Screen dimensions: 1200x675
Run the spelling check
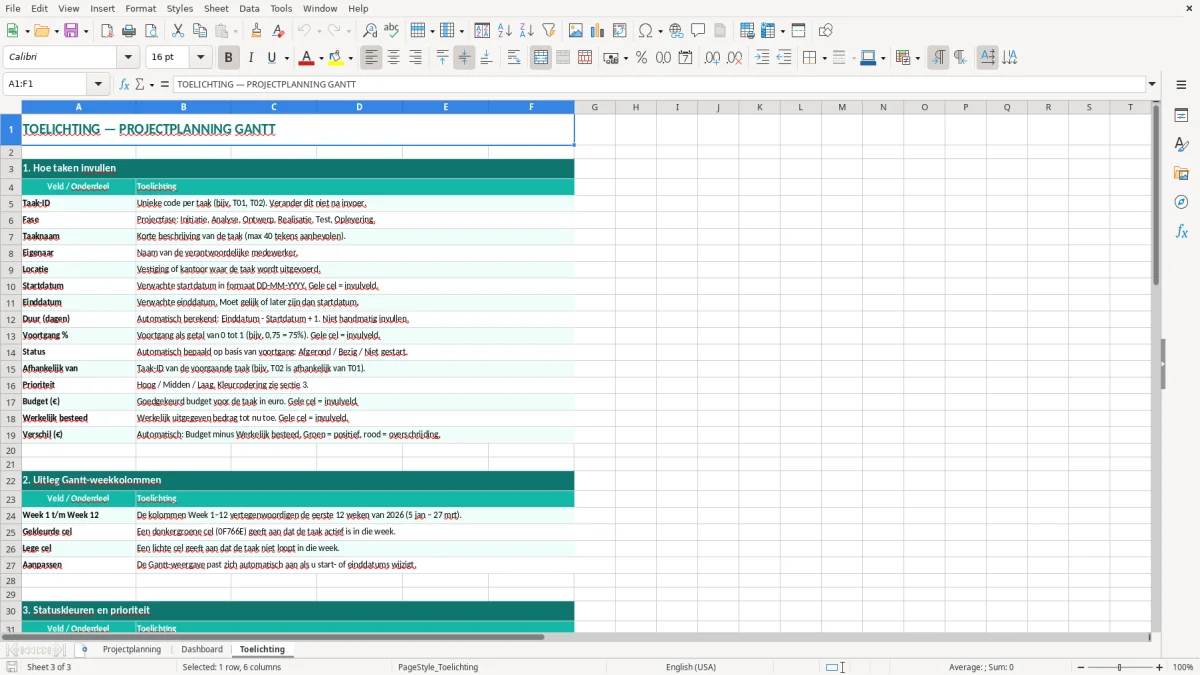pyautogui.click(x=392, y=31)
